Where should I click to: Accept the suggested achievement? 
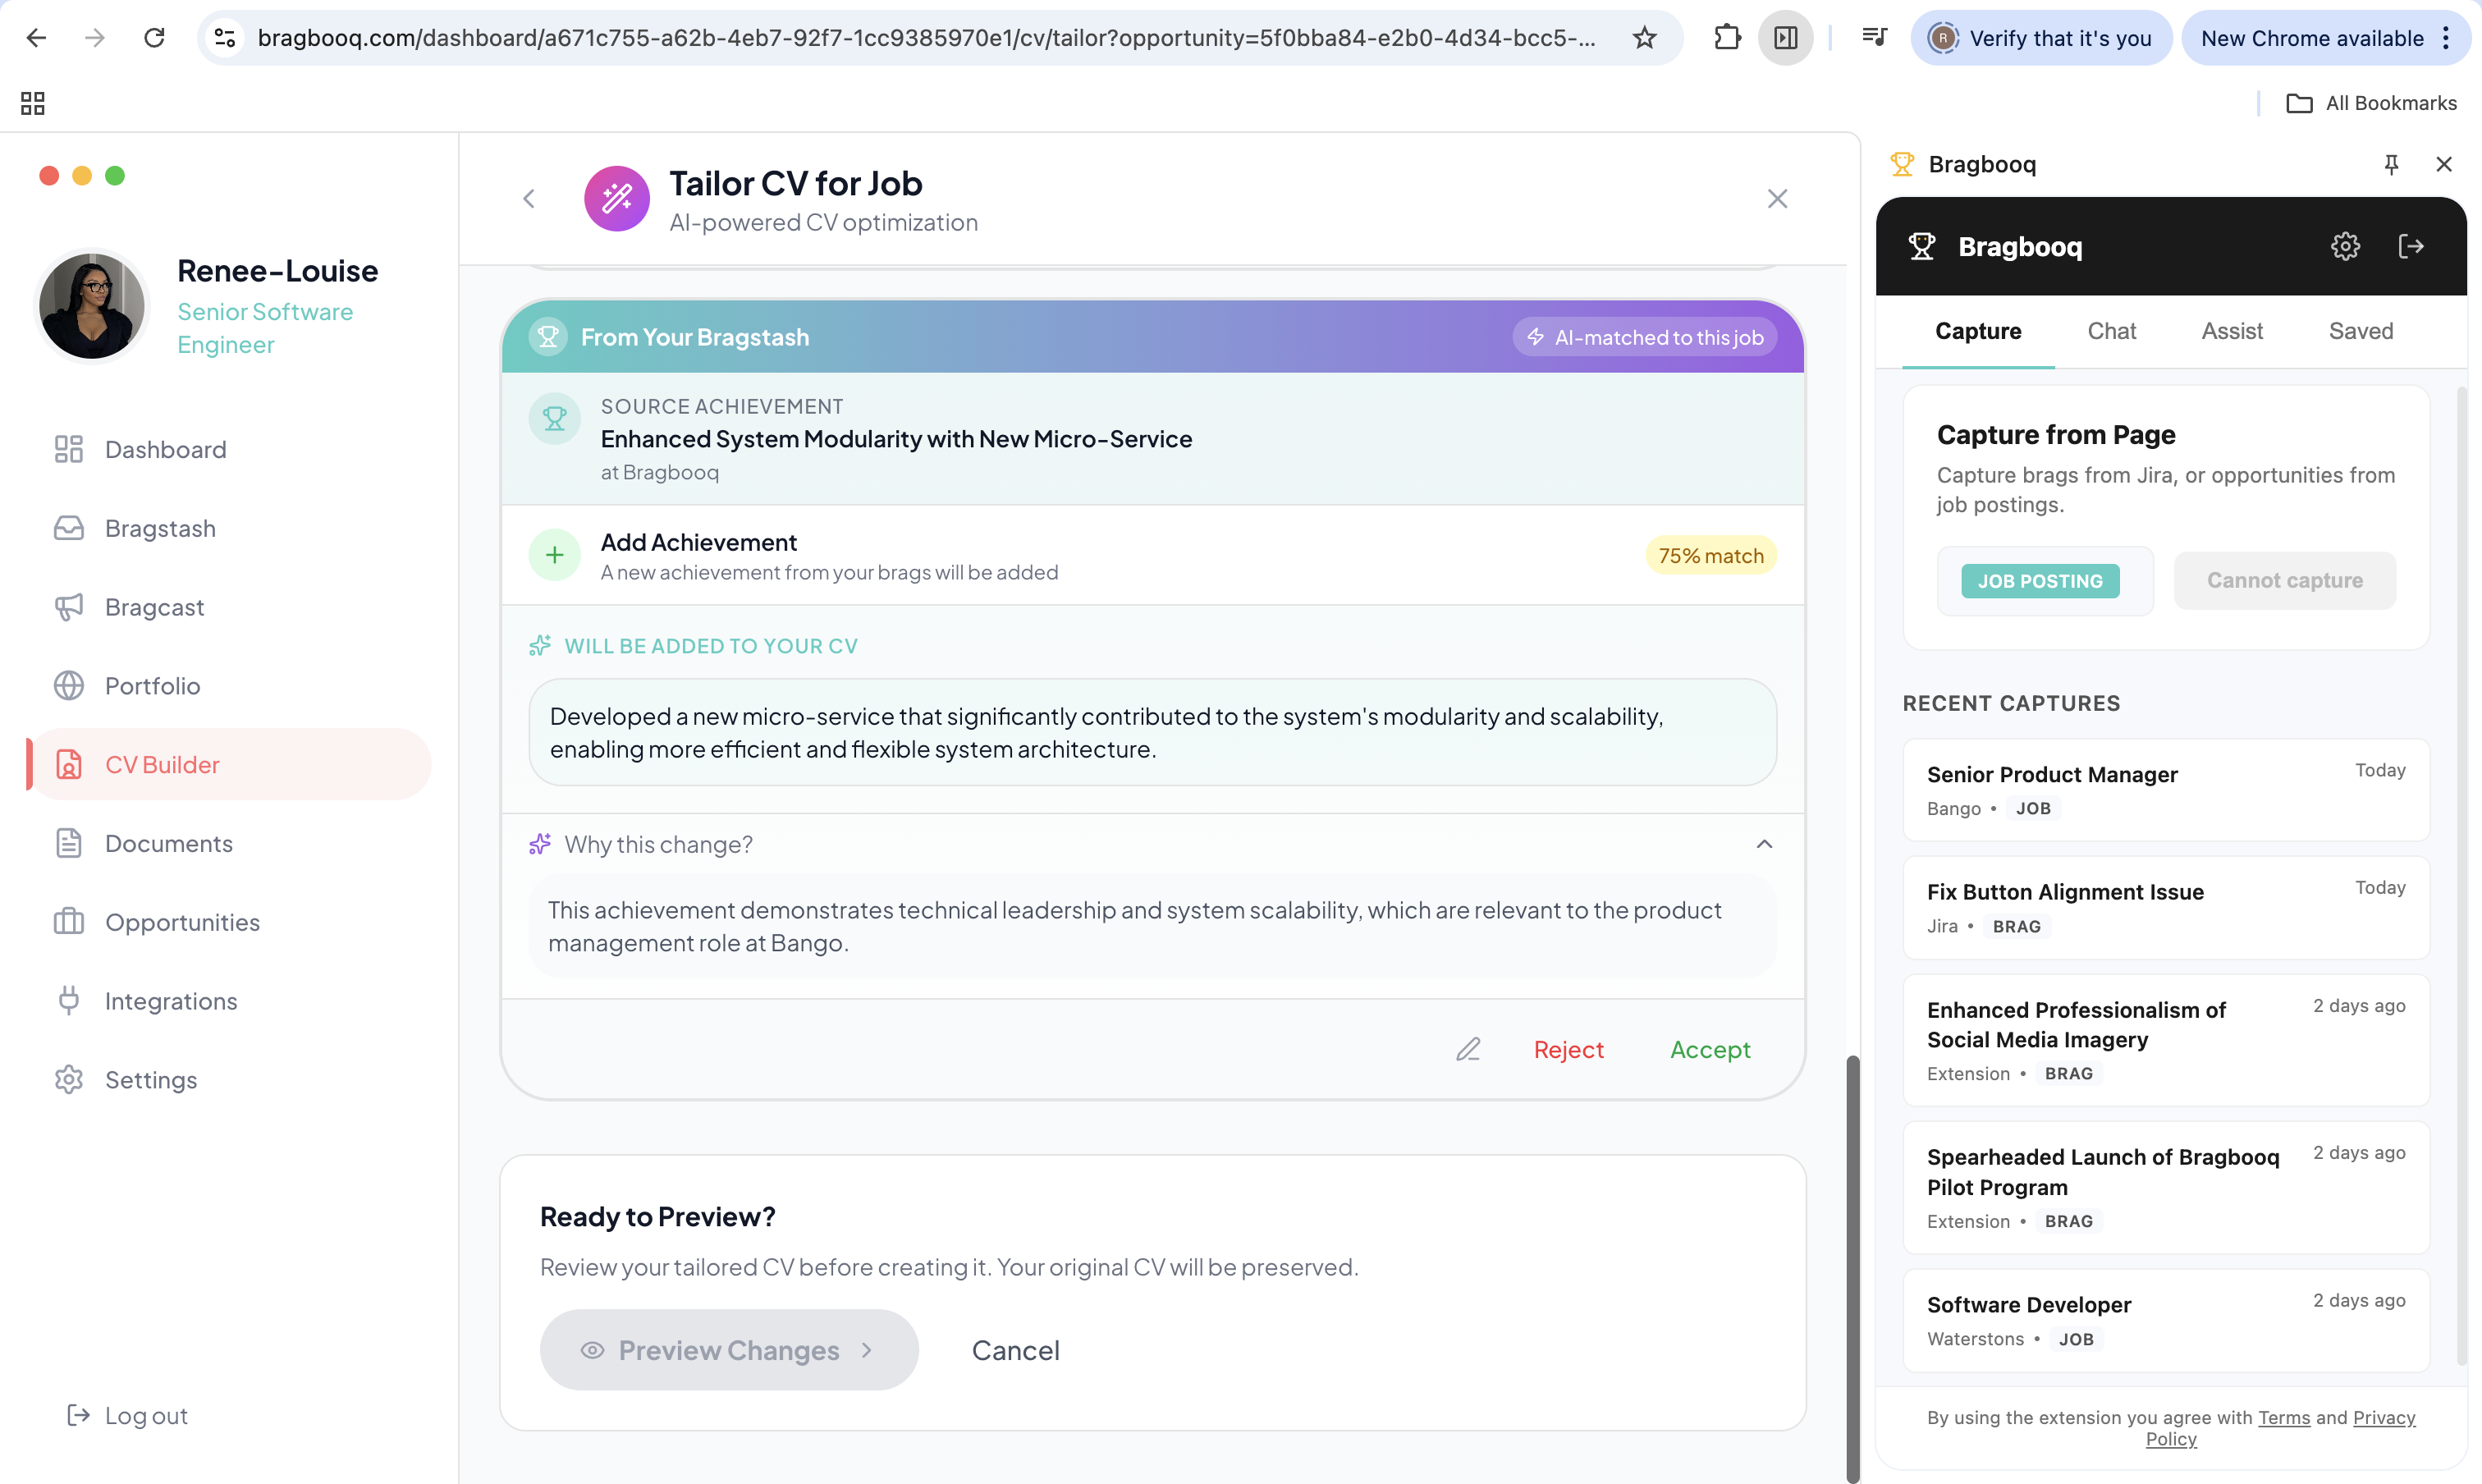point(1710,1049)
